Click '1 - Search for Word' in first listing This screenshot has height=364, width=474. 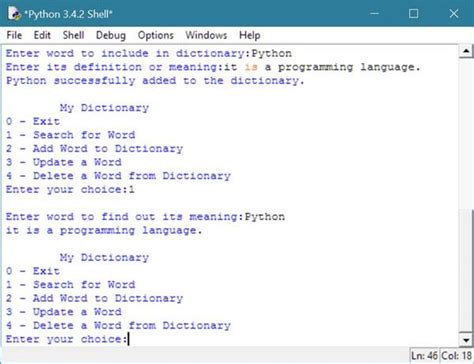(x=70, y=135)
